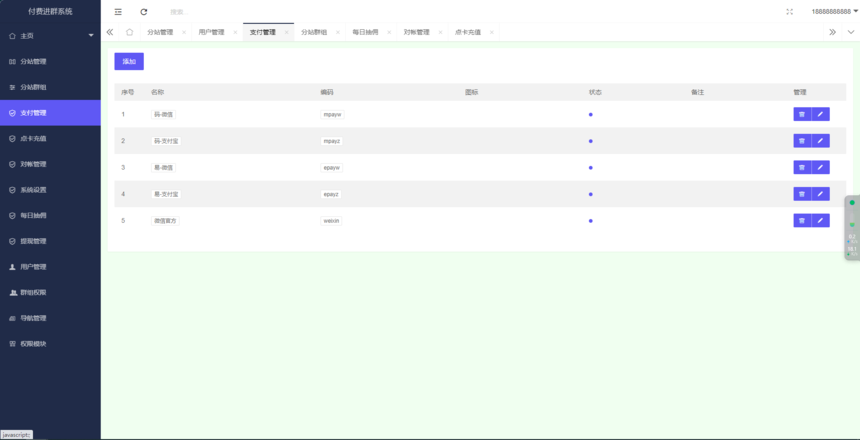Expand the 主页 sidebar menu

[x=50, y=36]
